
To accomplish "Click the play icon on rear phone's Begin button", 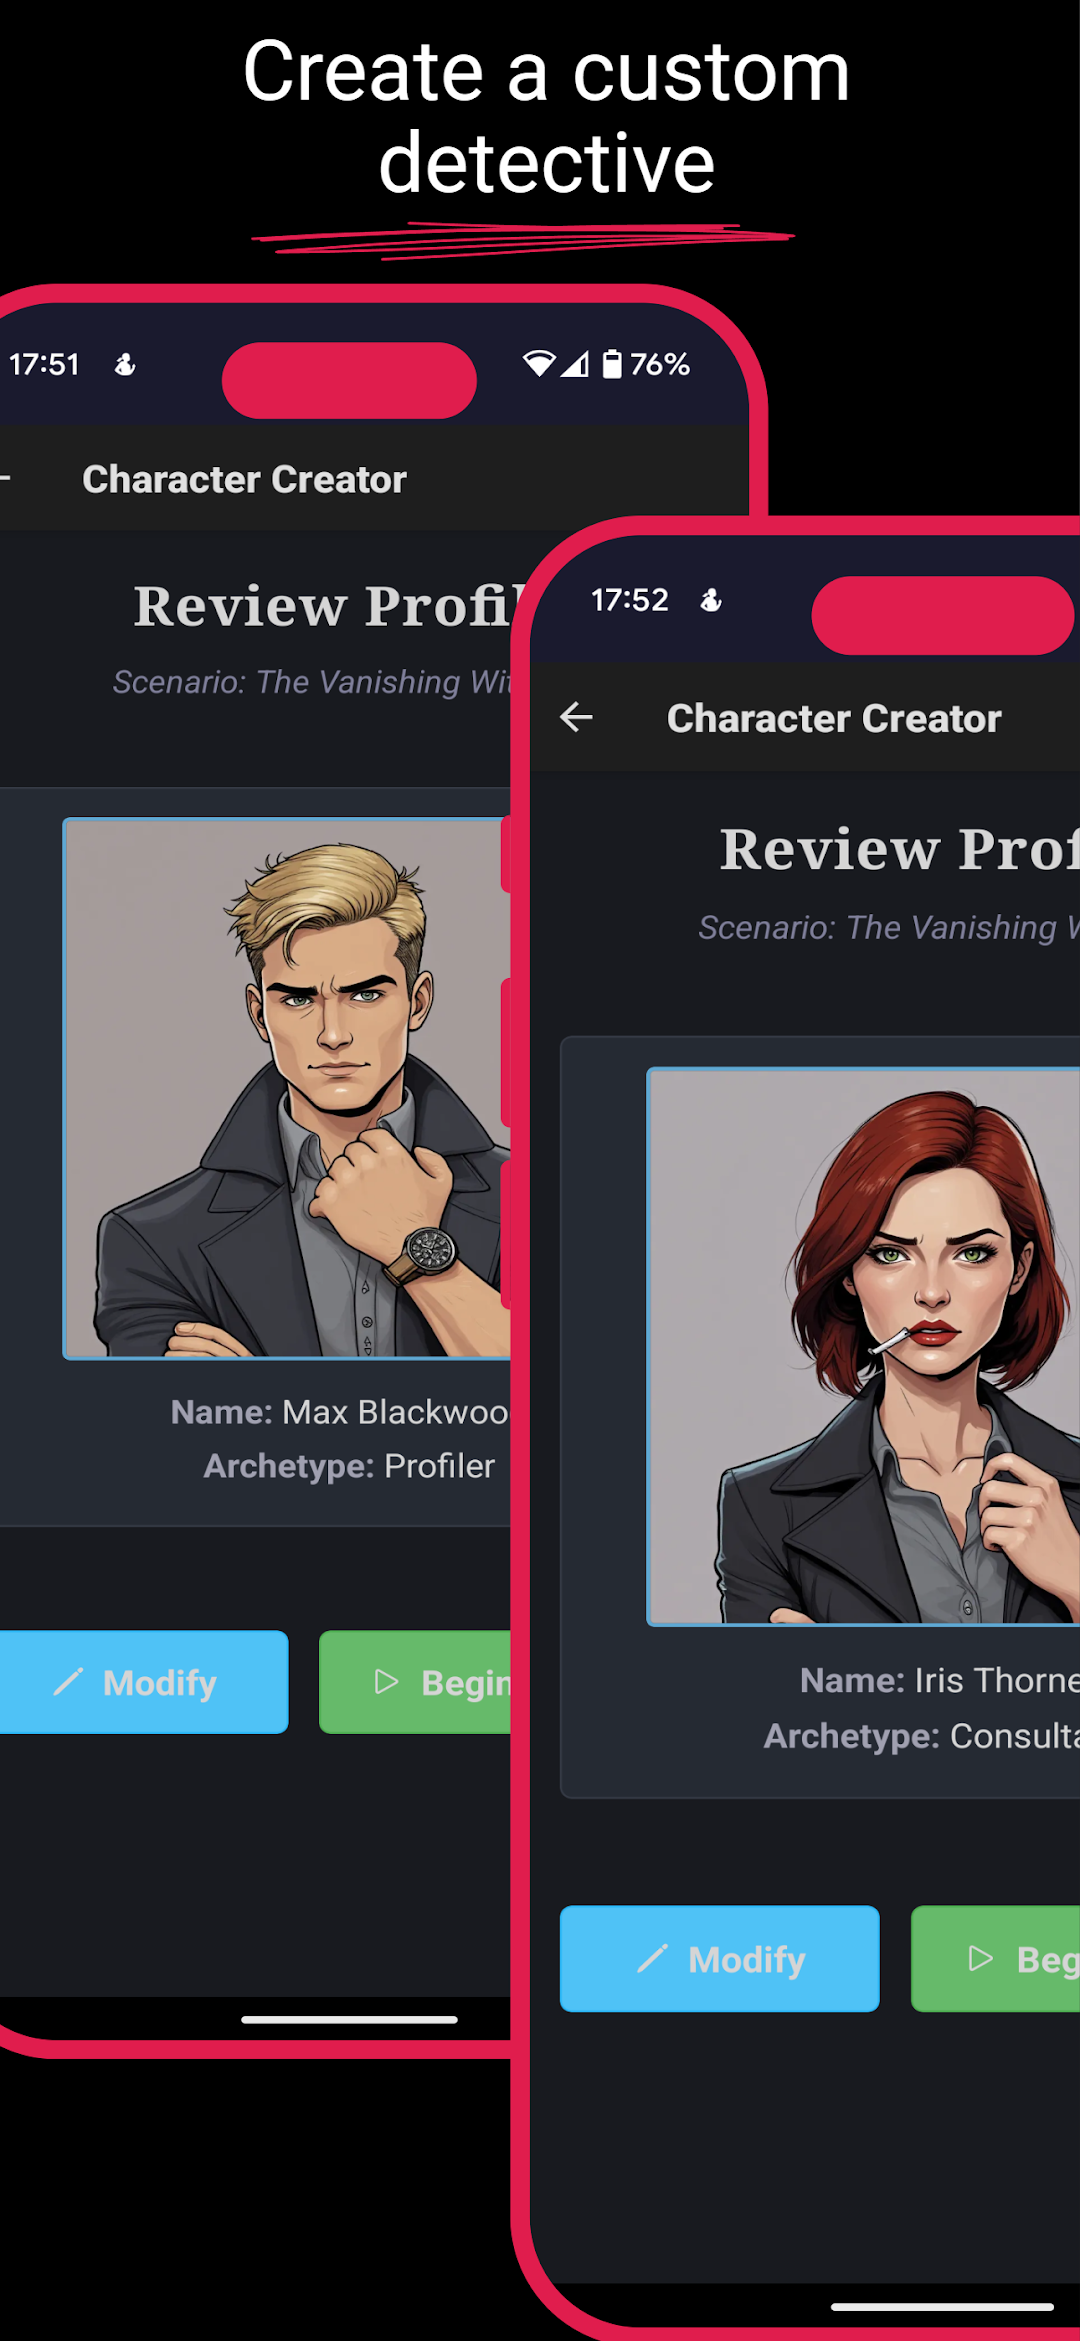I will tap(386, 1681).
